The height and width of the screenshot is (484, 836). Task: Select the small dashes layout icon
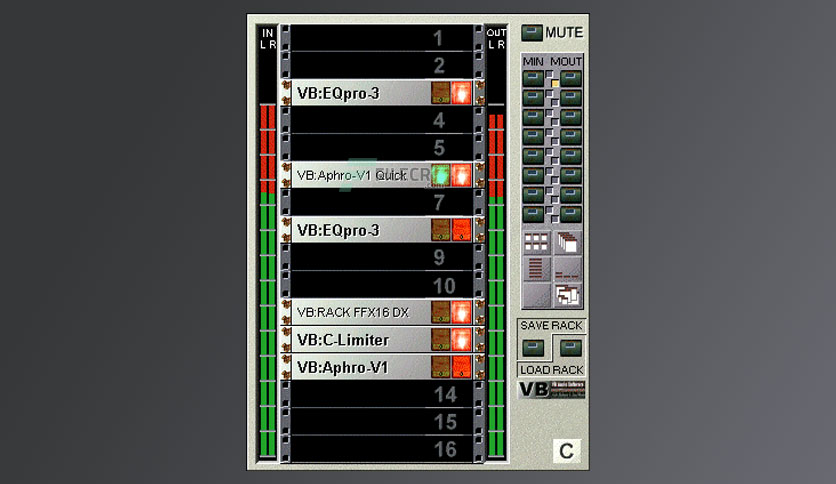tap(567, 269)
